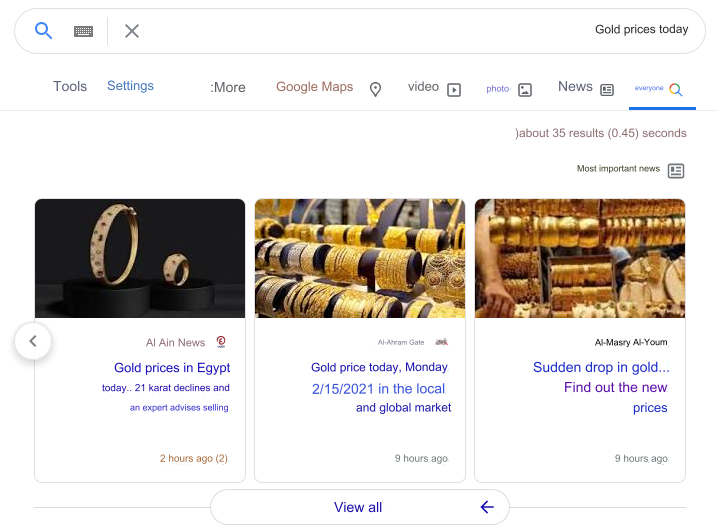Switch to the photo tab

point(498,89)
